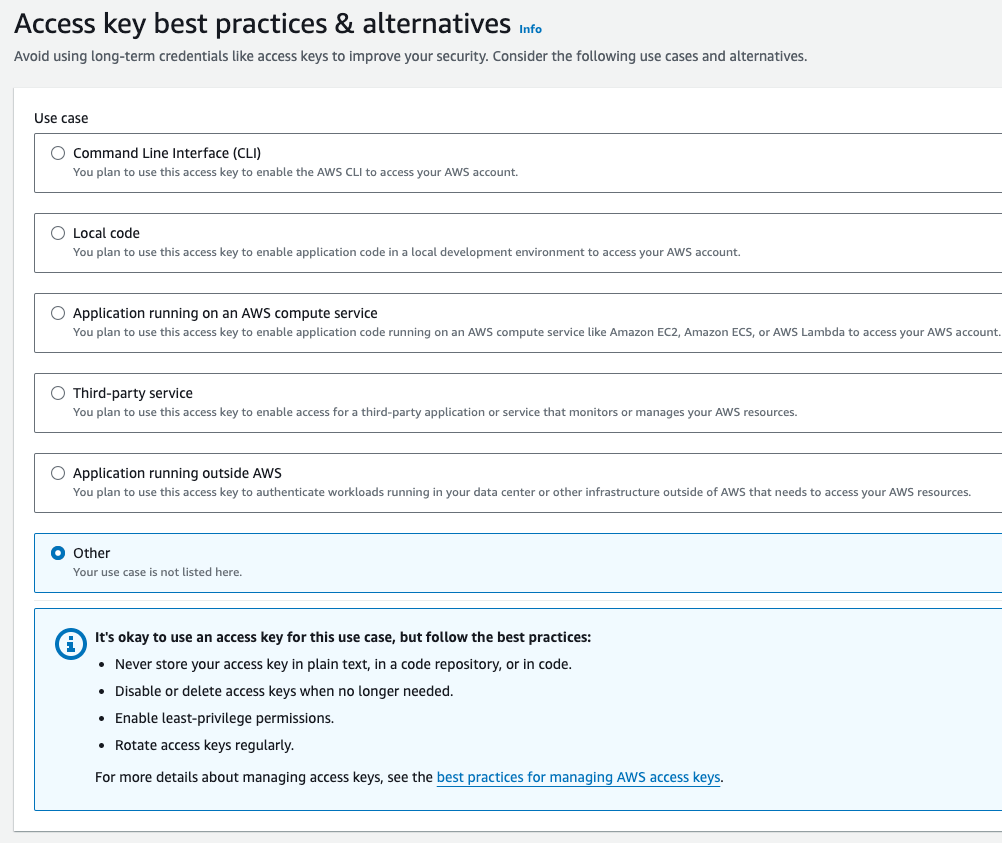Click the selected Other radio button
Image resolution: width=1002 pixels, height=843 pixels.
click(x=58, y=553)
